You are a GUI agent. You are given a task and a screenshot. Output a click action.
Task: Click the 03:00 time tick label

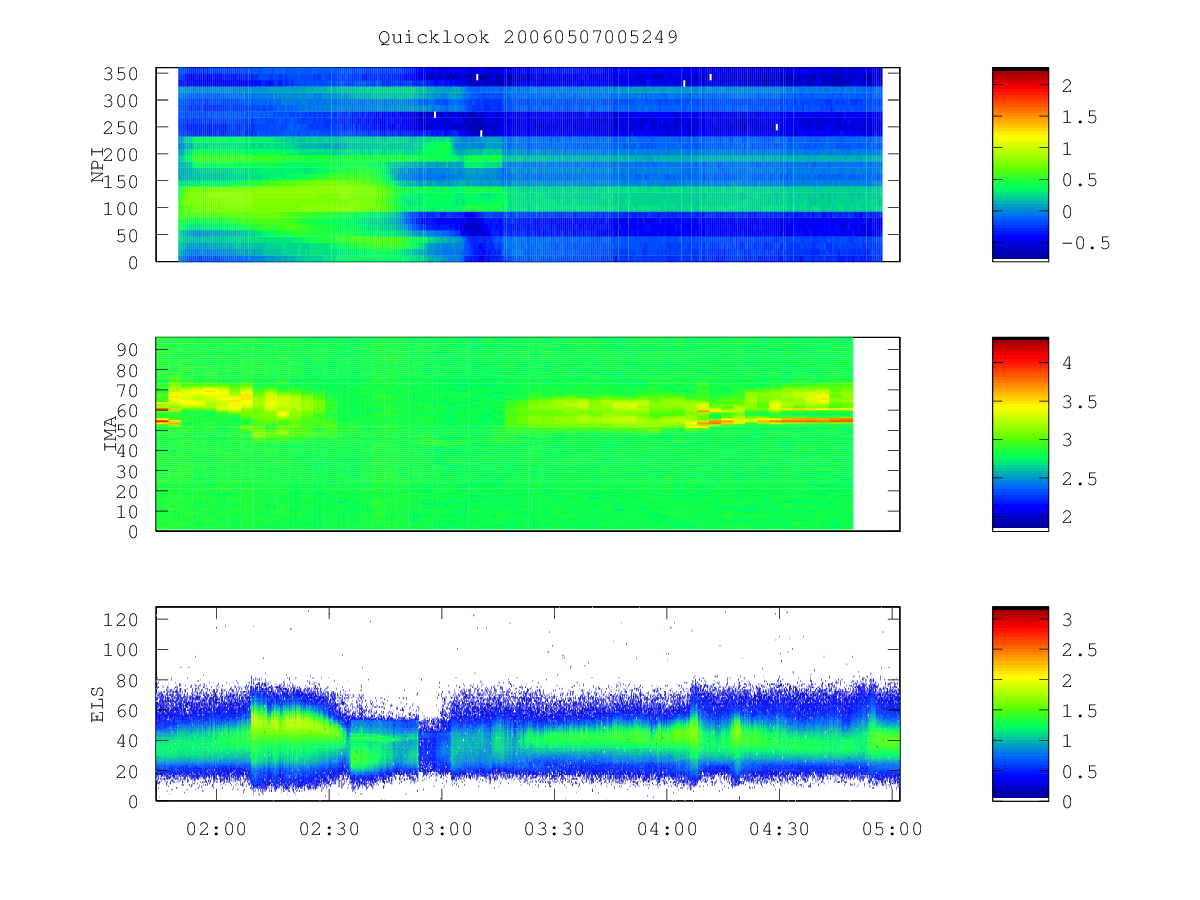(x=442, y=829)
